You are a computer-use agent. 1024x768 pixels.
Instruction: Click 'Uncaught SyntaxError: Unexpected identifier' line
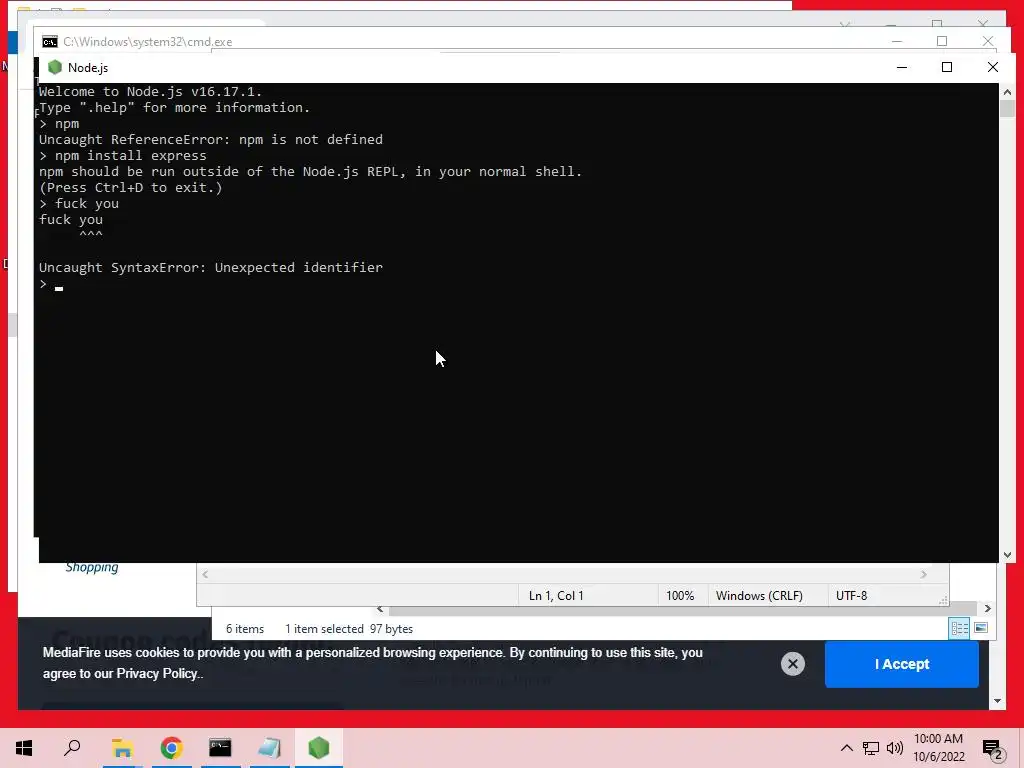click(211, 268)
